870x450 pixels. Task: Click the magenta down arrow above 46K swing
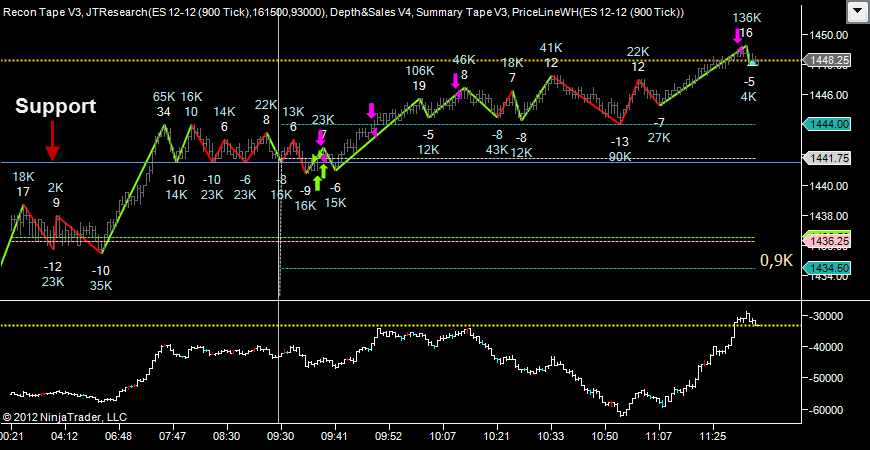456,81
